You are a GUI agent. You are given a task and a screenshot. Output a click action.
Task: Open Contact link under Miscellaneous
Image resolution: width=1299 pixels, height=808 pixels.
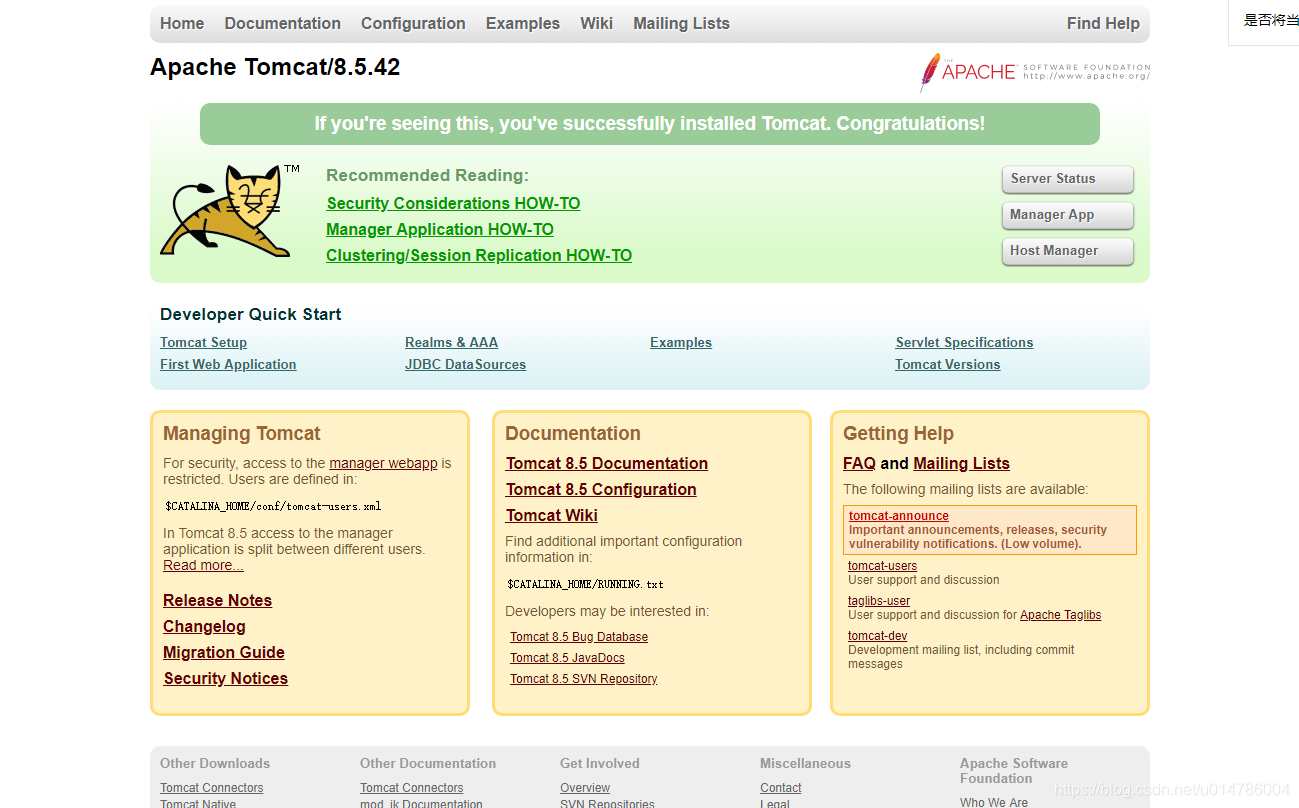click(x=780, y=788)
